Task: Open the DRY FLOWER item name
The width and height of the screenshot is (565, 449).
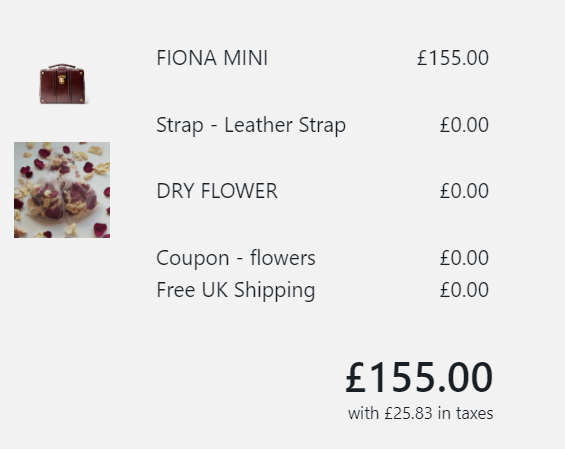Action: point(217,191)
